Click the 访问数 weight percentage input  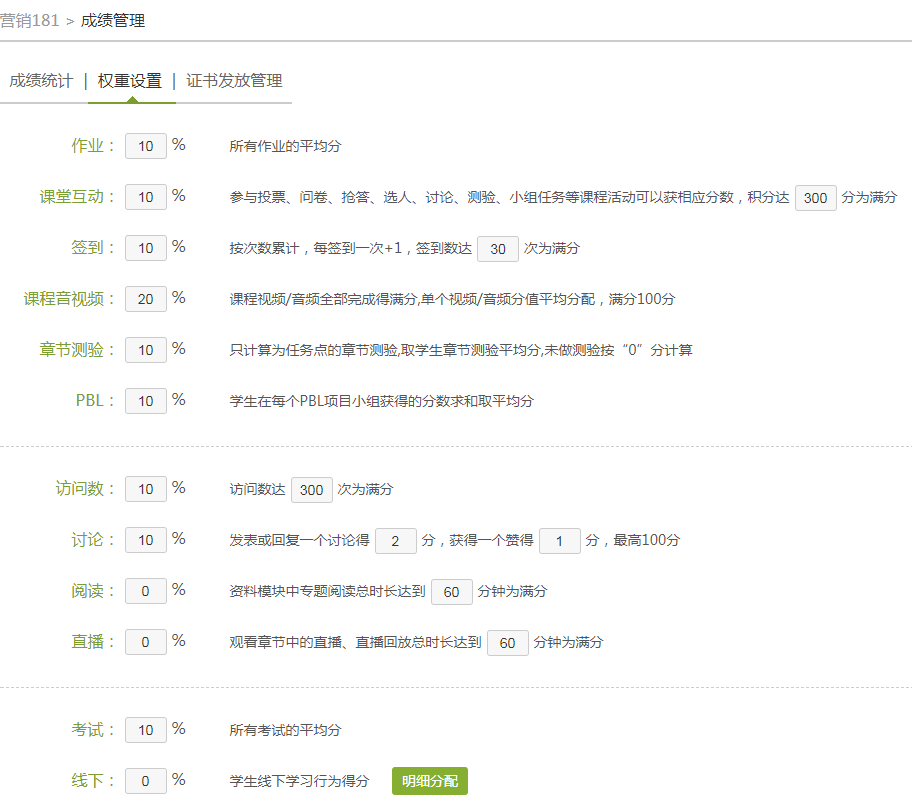[x=146, y=489]
